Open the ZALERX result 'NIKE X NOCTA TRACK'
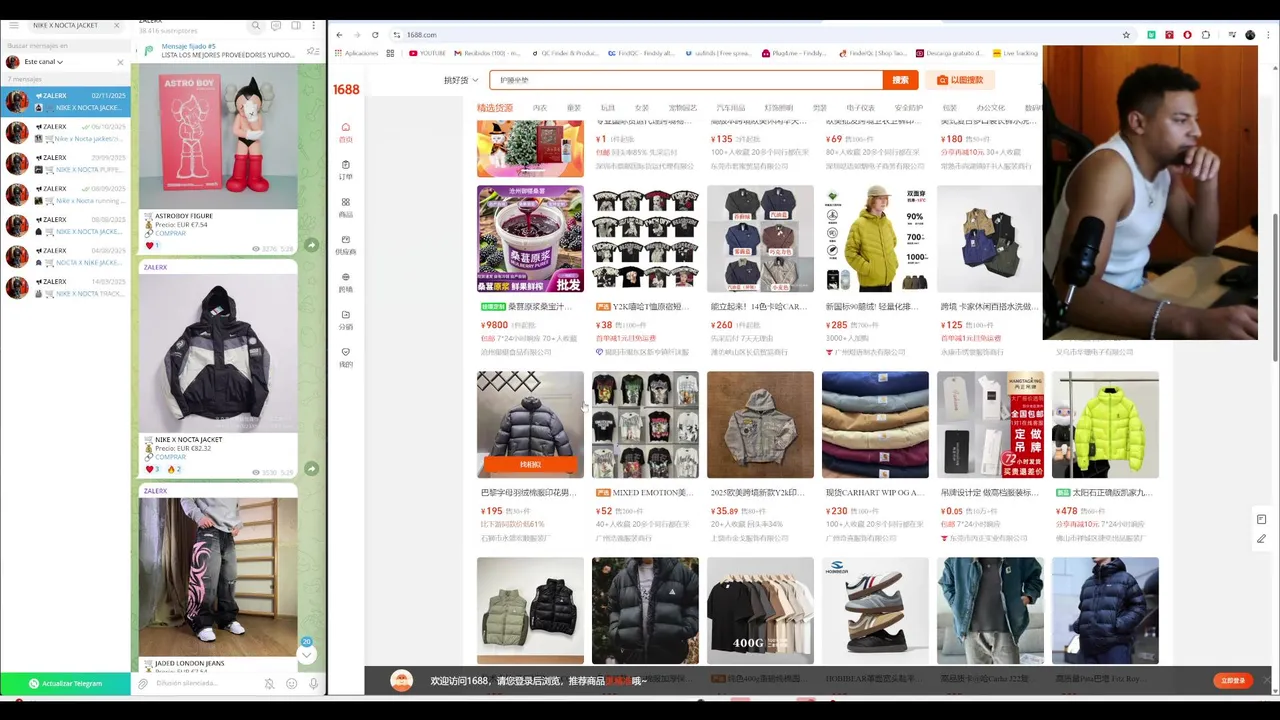The image size is (1280, 720). pyautogui.click(x=65, y=287)
